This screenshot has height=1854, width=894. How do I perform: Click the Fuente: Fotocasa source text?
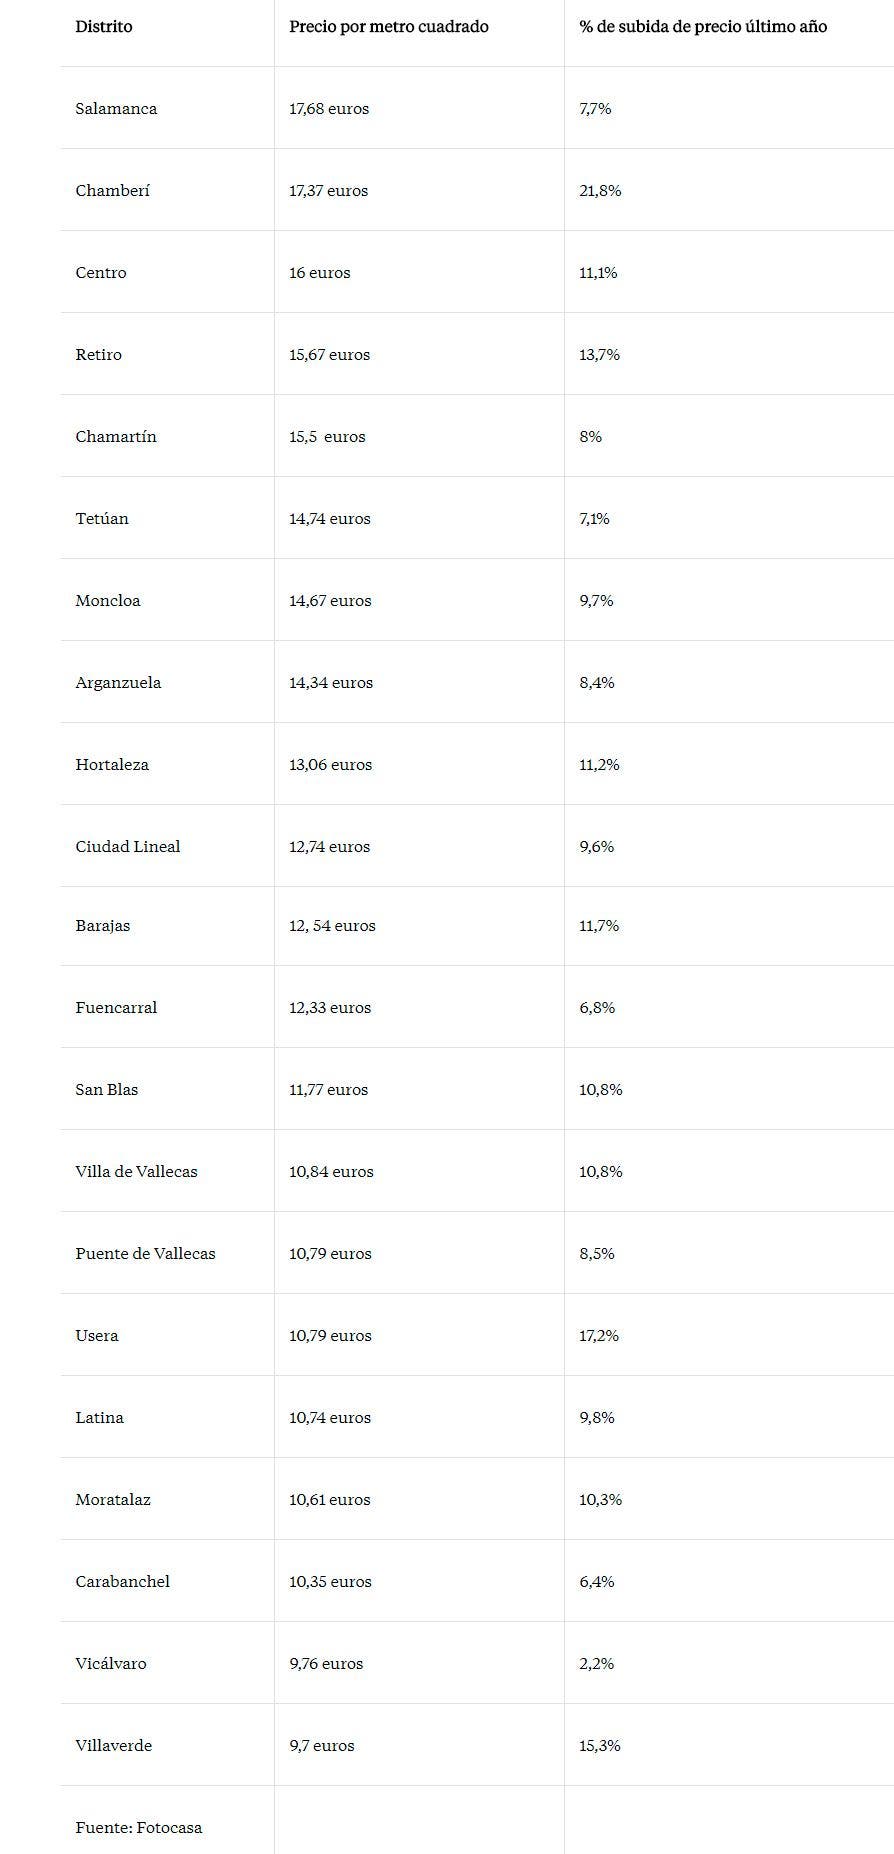pyautogui.click(x=139, y=1828)
